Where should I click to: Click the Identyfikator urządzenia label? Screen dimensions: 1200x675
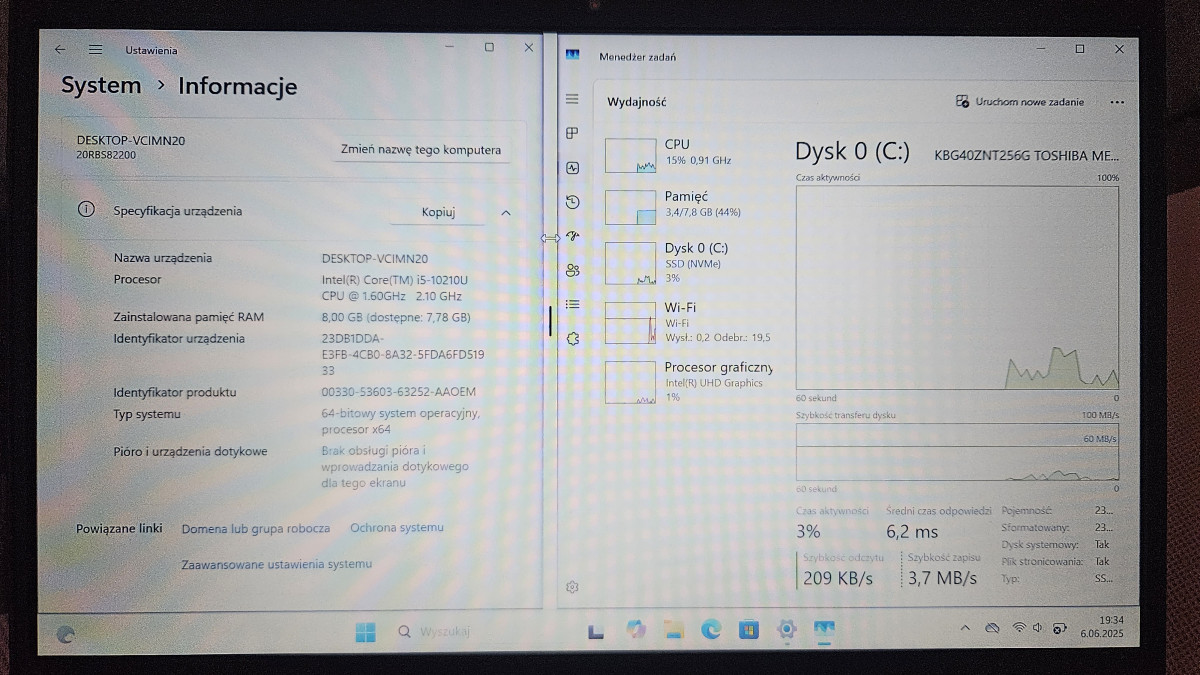(179, 338)
